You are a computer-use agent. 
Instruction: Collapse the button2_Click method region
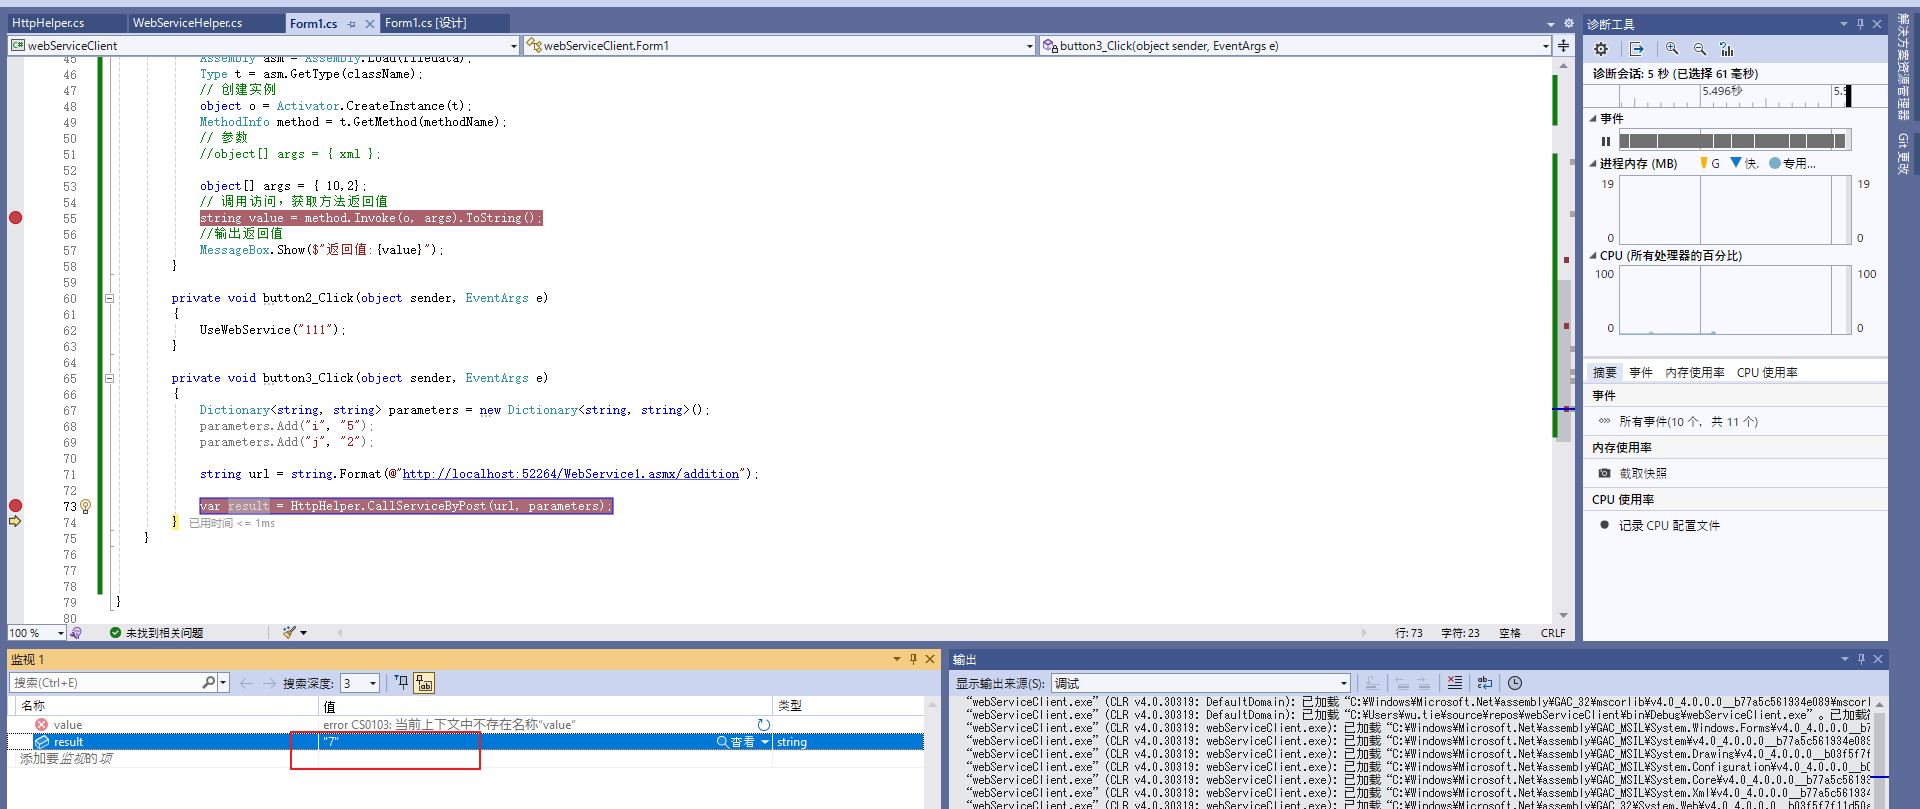click(x=109, y=298)
